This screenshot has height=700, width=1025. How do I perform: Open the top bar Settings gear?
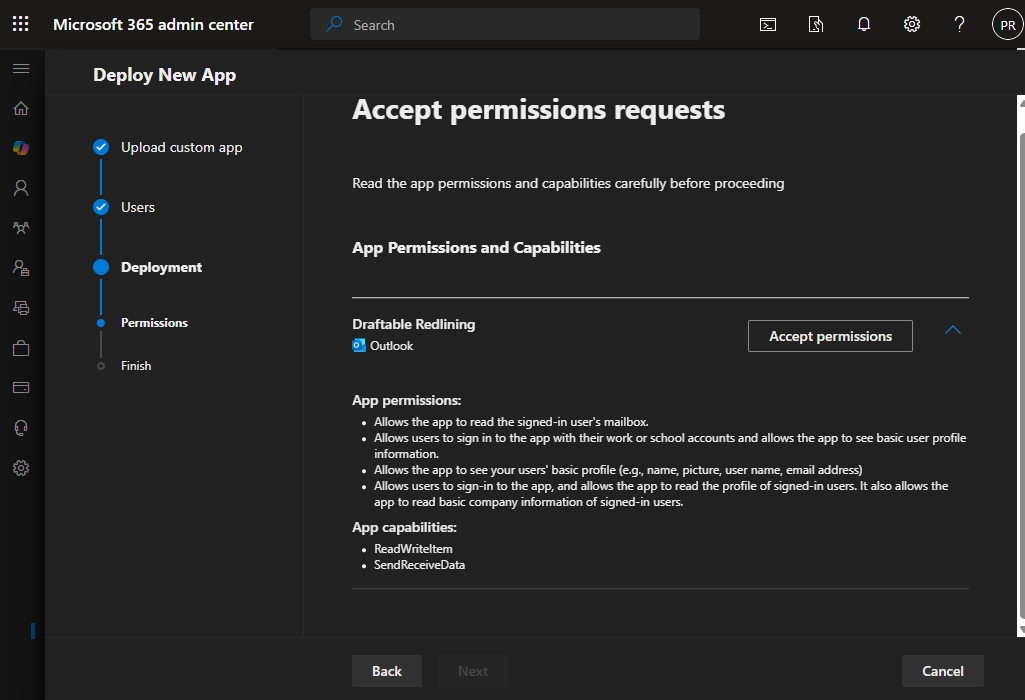(912, 25)
